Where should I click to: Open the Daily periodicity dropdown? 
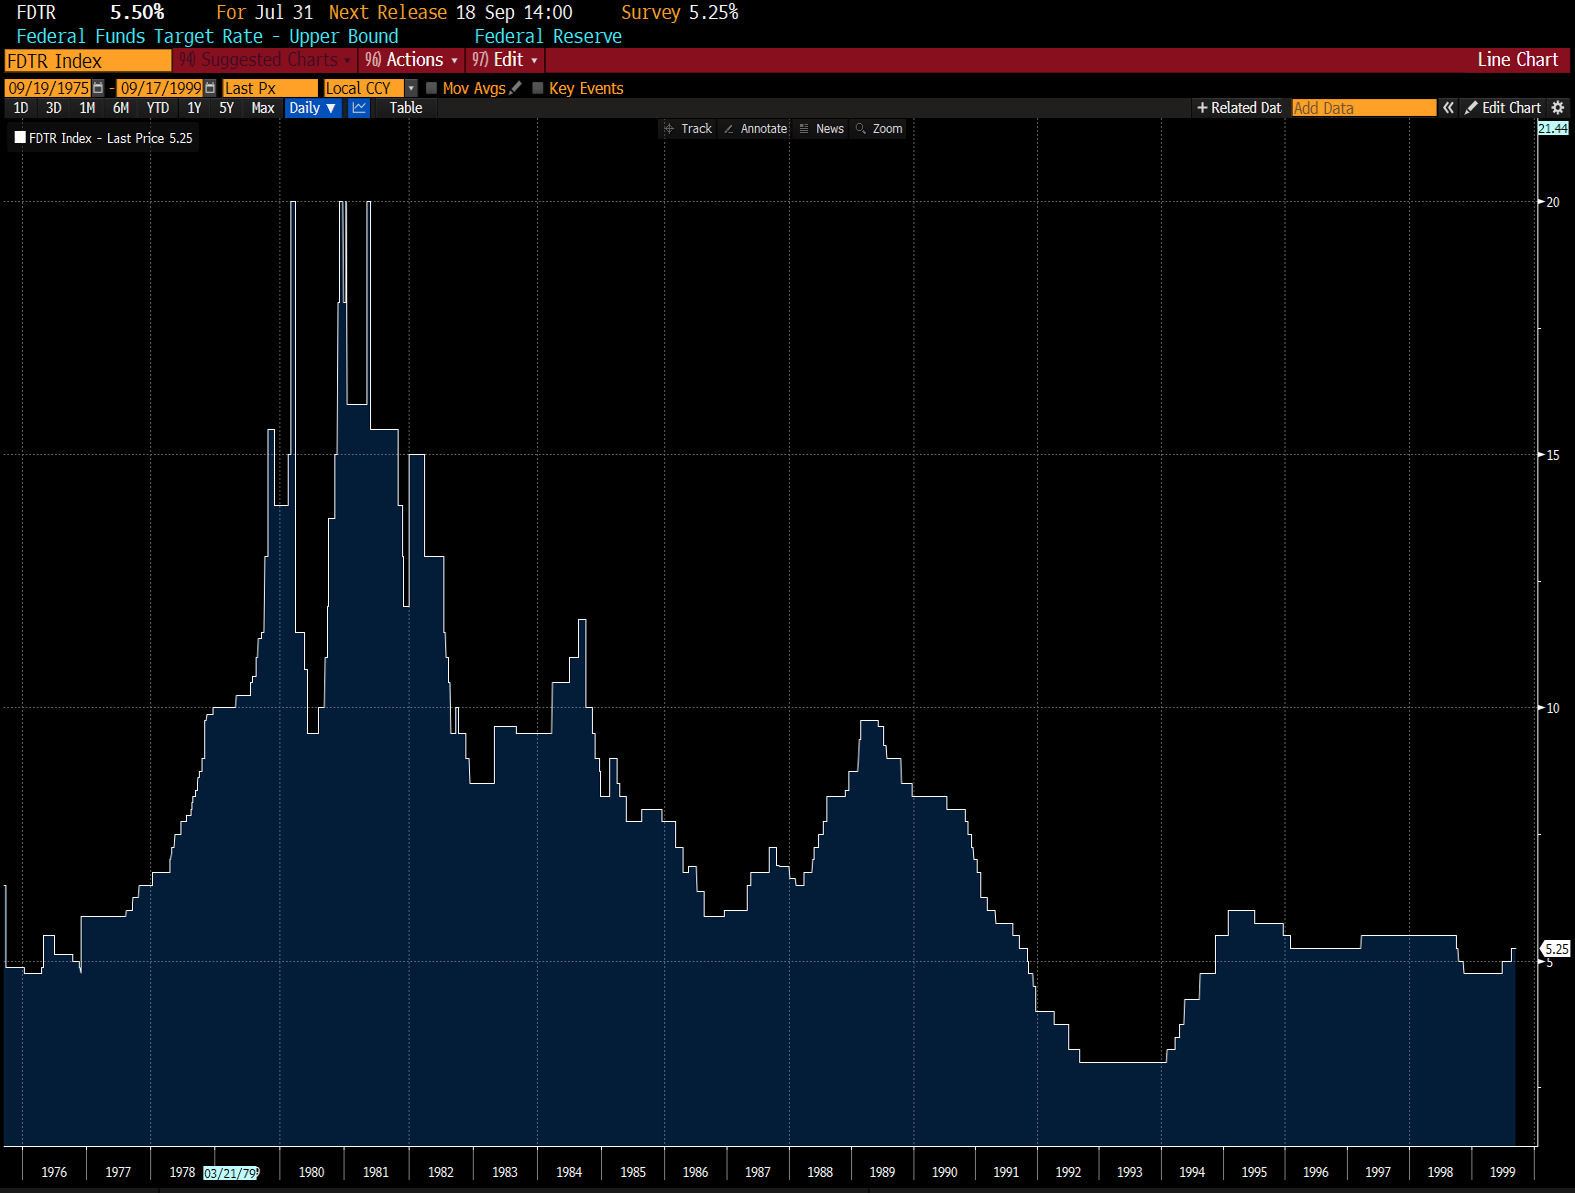[313, 108]
